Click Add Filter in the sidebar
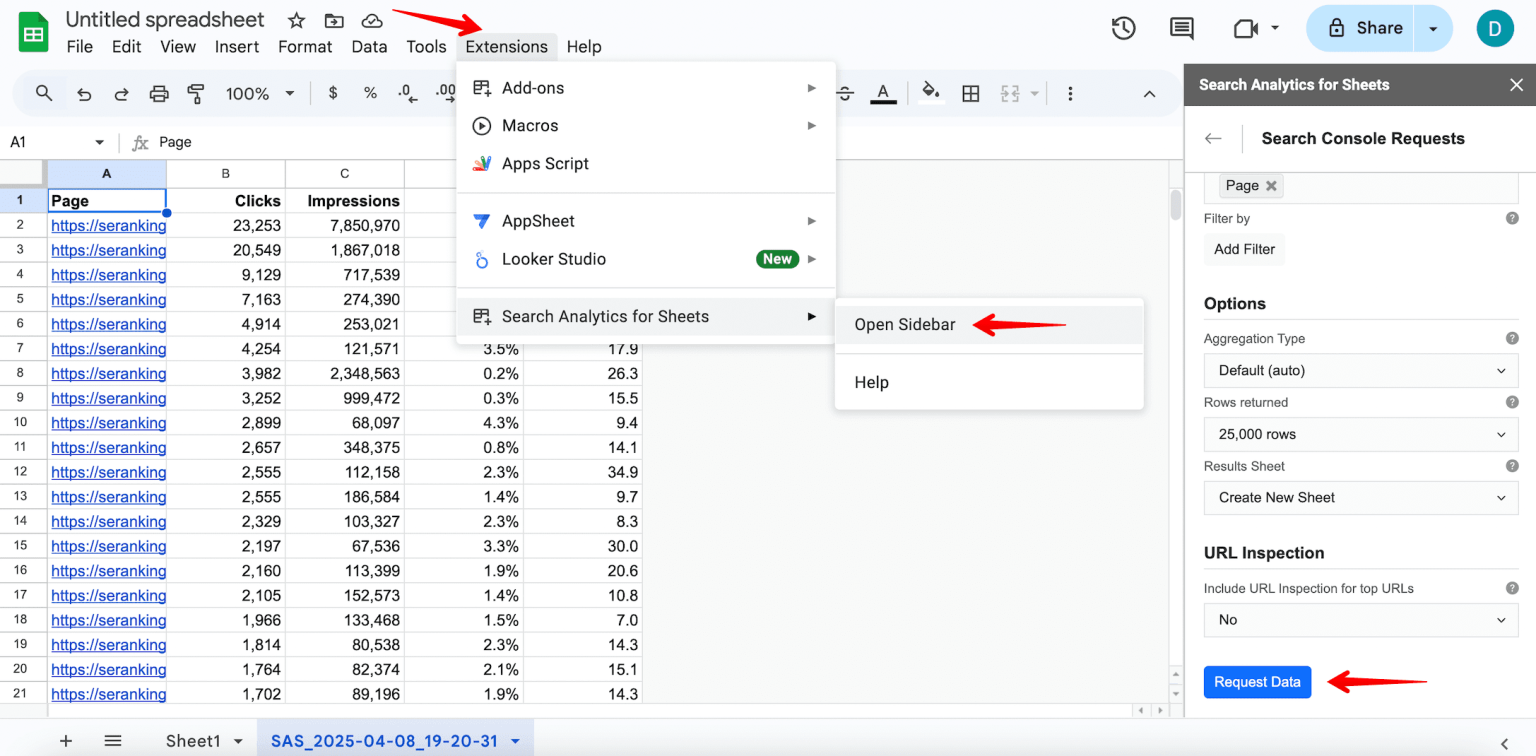 pos(1243,249)
